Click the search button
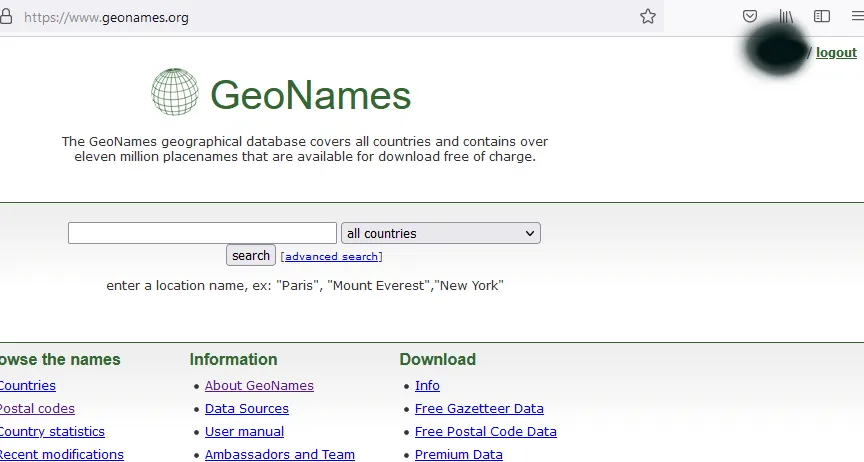 click(251, 255)
